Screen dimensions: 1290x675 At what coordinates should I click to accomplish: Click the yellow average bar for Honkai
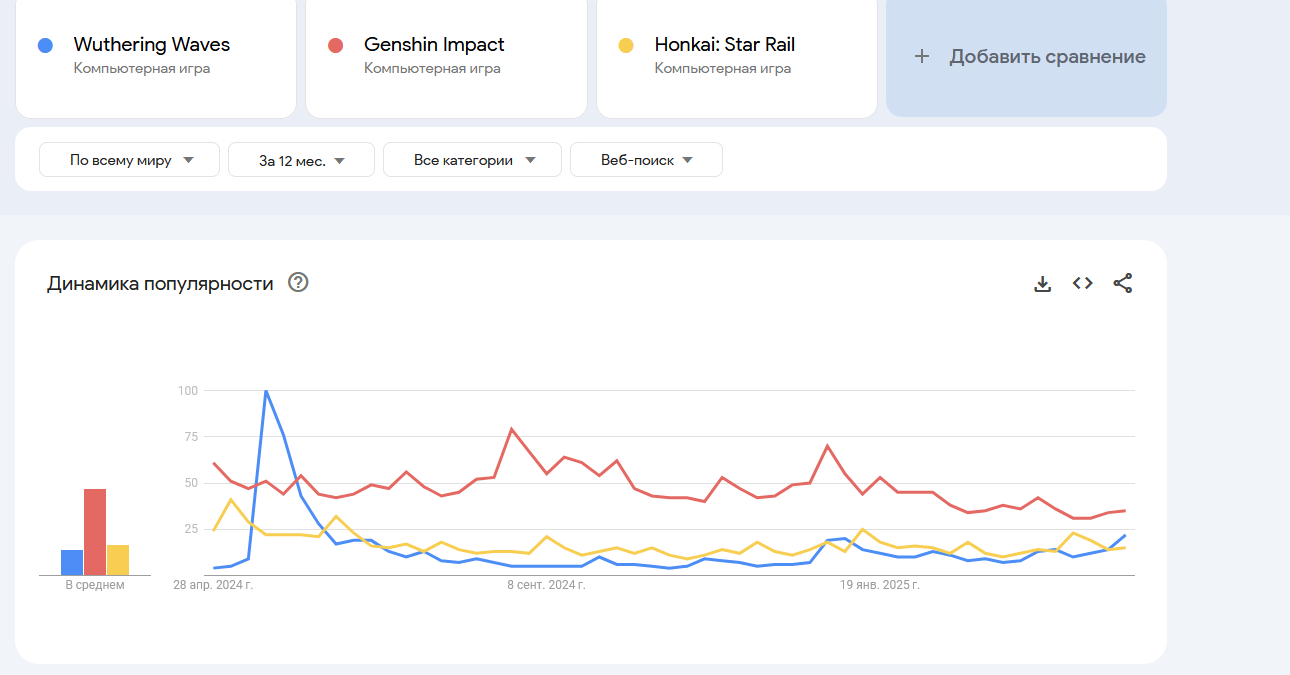[x=118, y=560]
